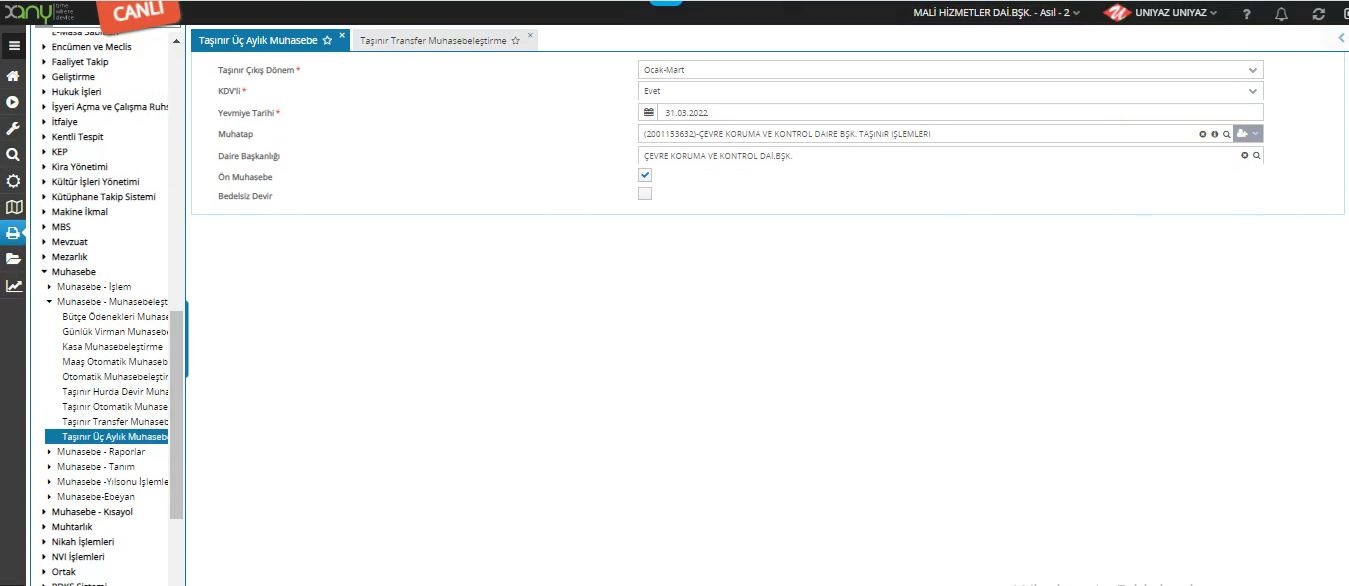Screen dimensions: 1349x586
Task: Open the KDV'li dropdown showing Evet
Action: tap(950, 91)
